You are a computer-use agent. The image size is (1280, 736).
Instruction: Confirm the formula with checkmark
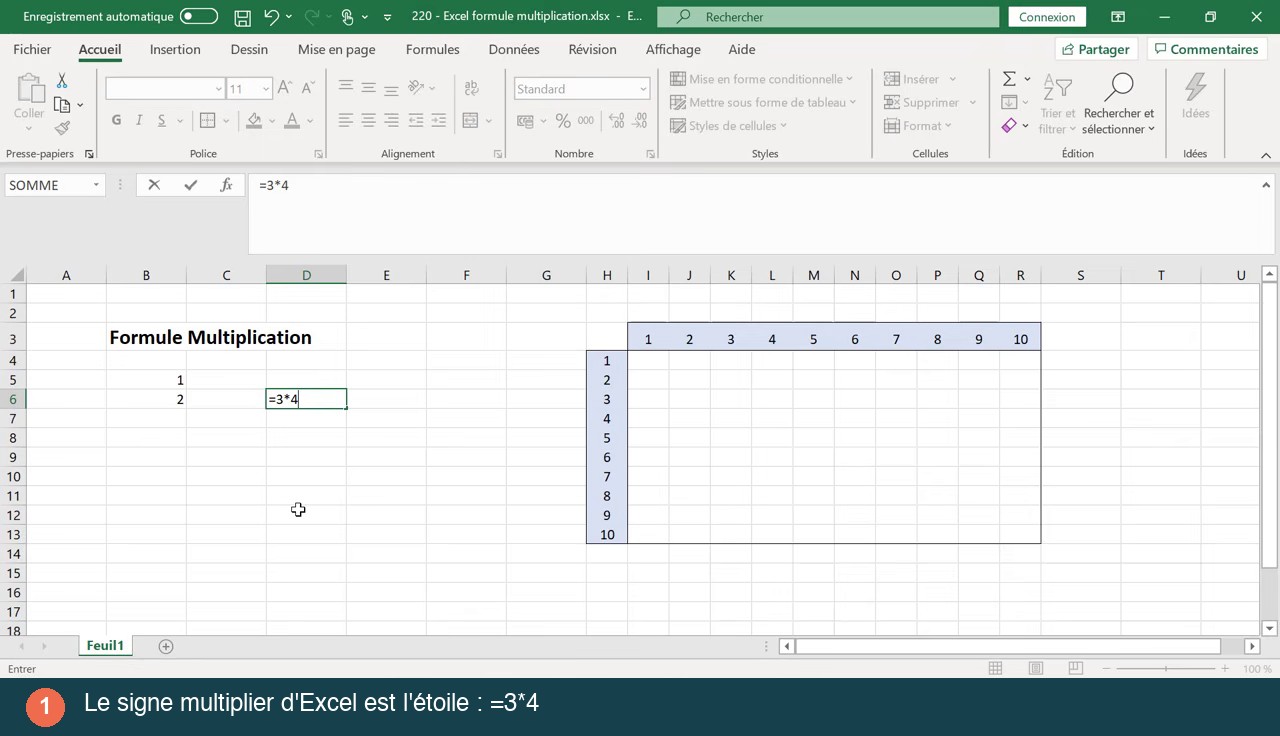click(190, 185)
